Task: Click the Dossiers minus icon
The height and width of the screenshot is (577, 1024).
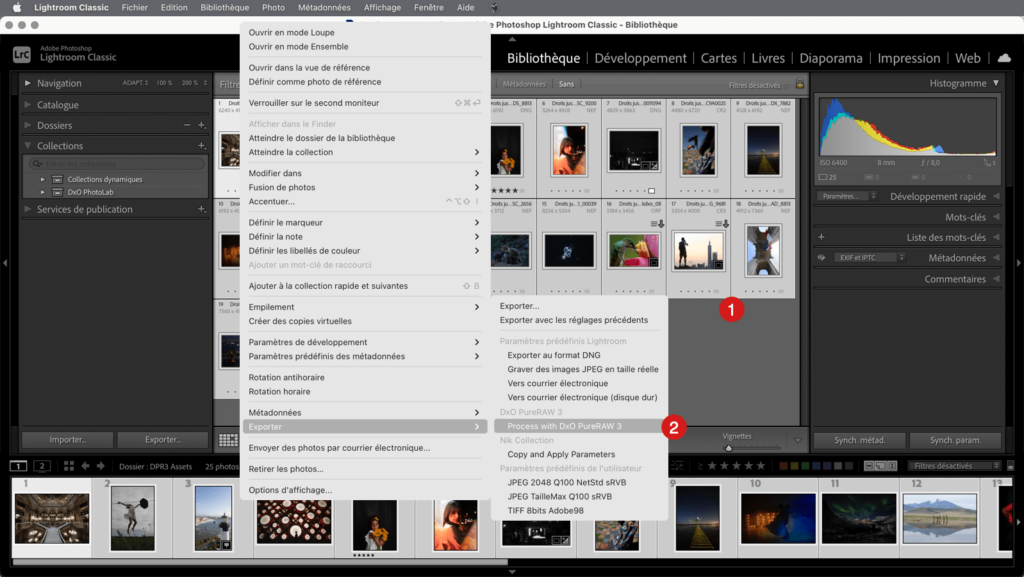Action: [x=187, y=125]
